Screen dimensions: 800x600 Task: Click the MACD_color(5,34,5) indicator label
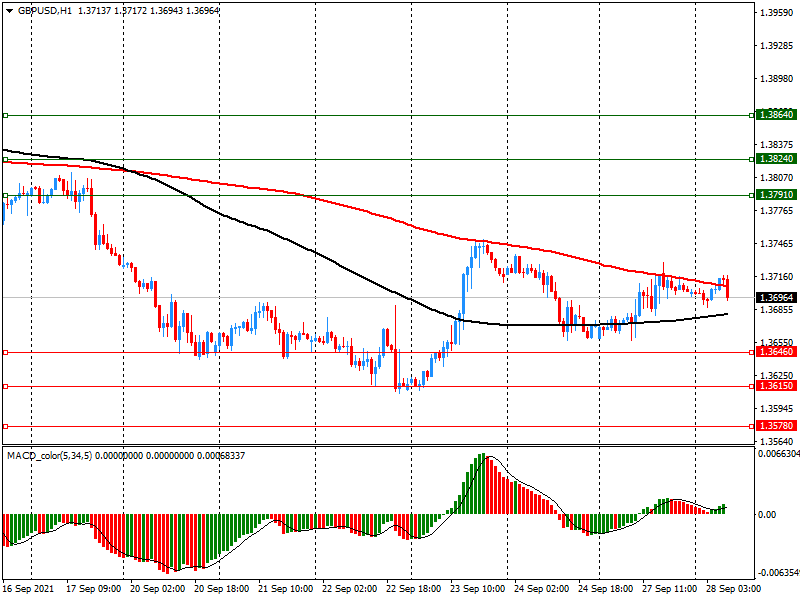[49, 456]
